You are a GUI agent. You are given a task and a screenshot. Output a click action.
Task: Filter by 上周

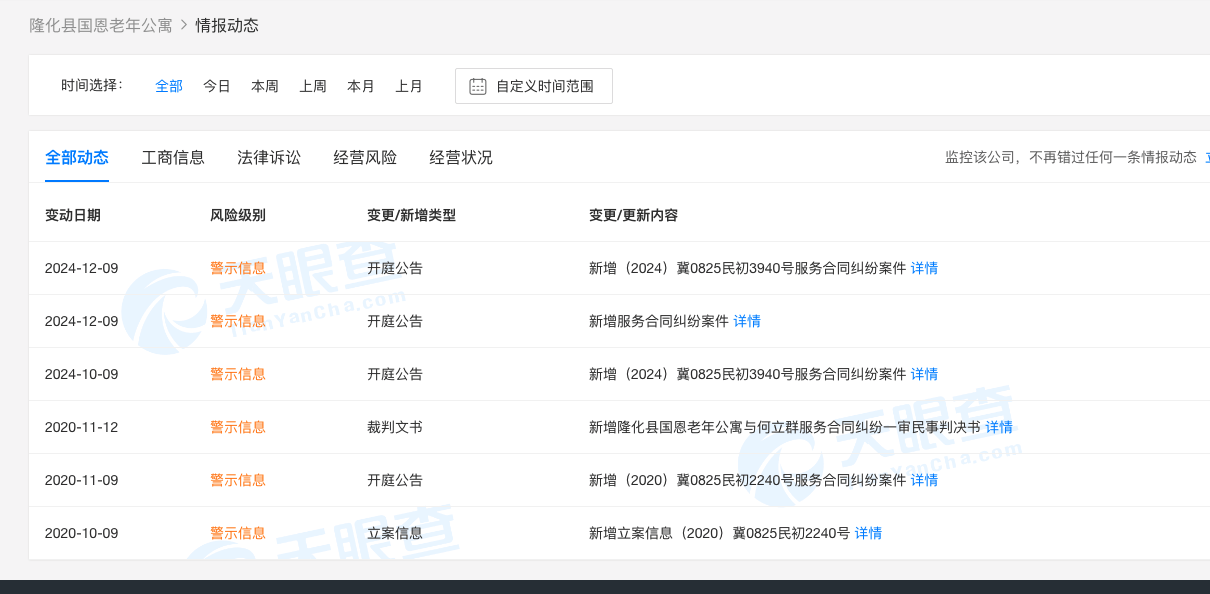(313, 86)
